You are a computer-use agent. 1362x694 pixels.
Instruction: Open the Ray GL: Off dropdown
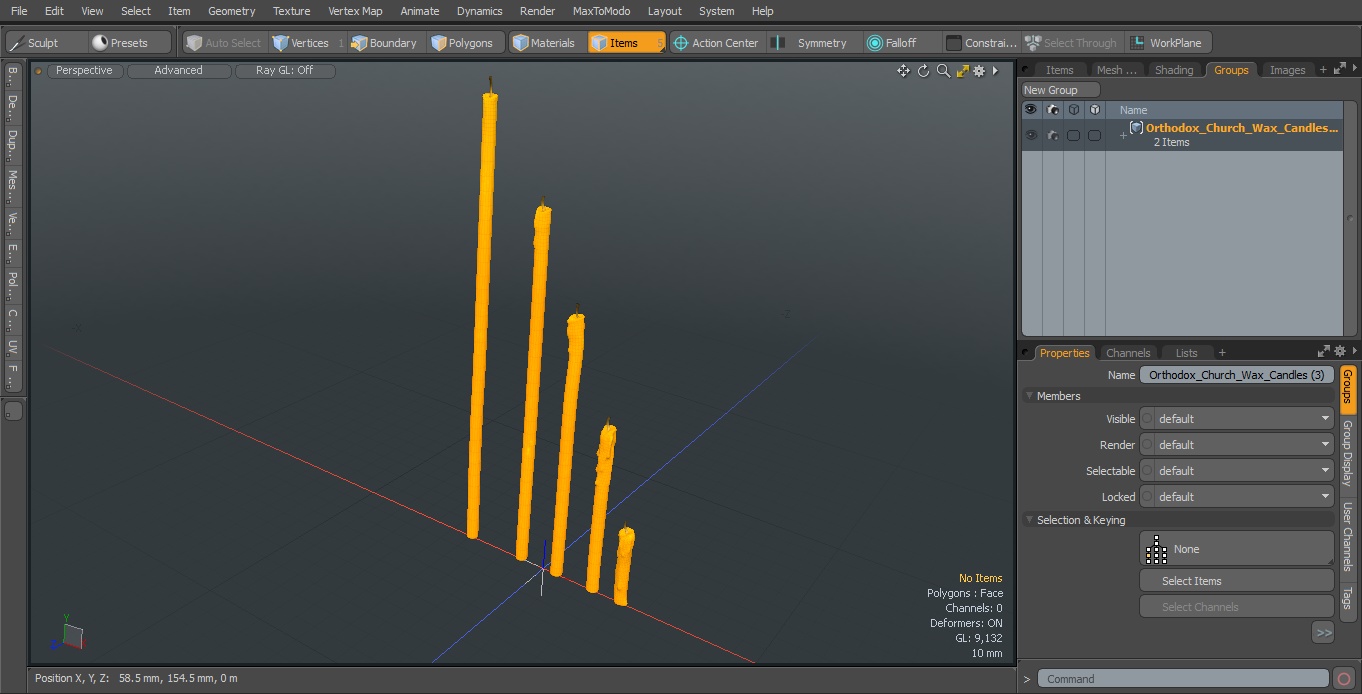coord(285,71)
